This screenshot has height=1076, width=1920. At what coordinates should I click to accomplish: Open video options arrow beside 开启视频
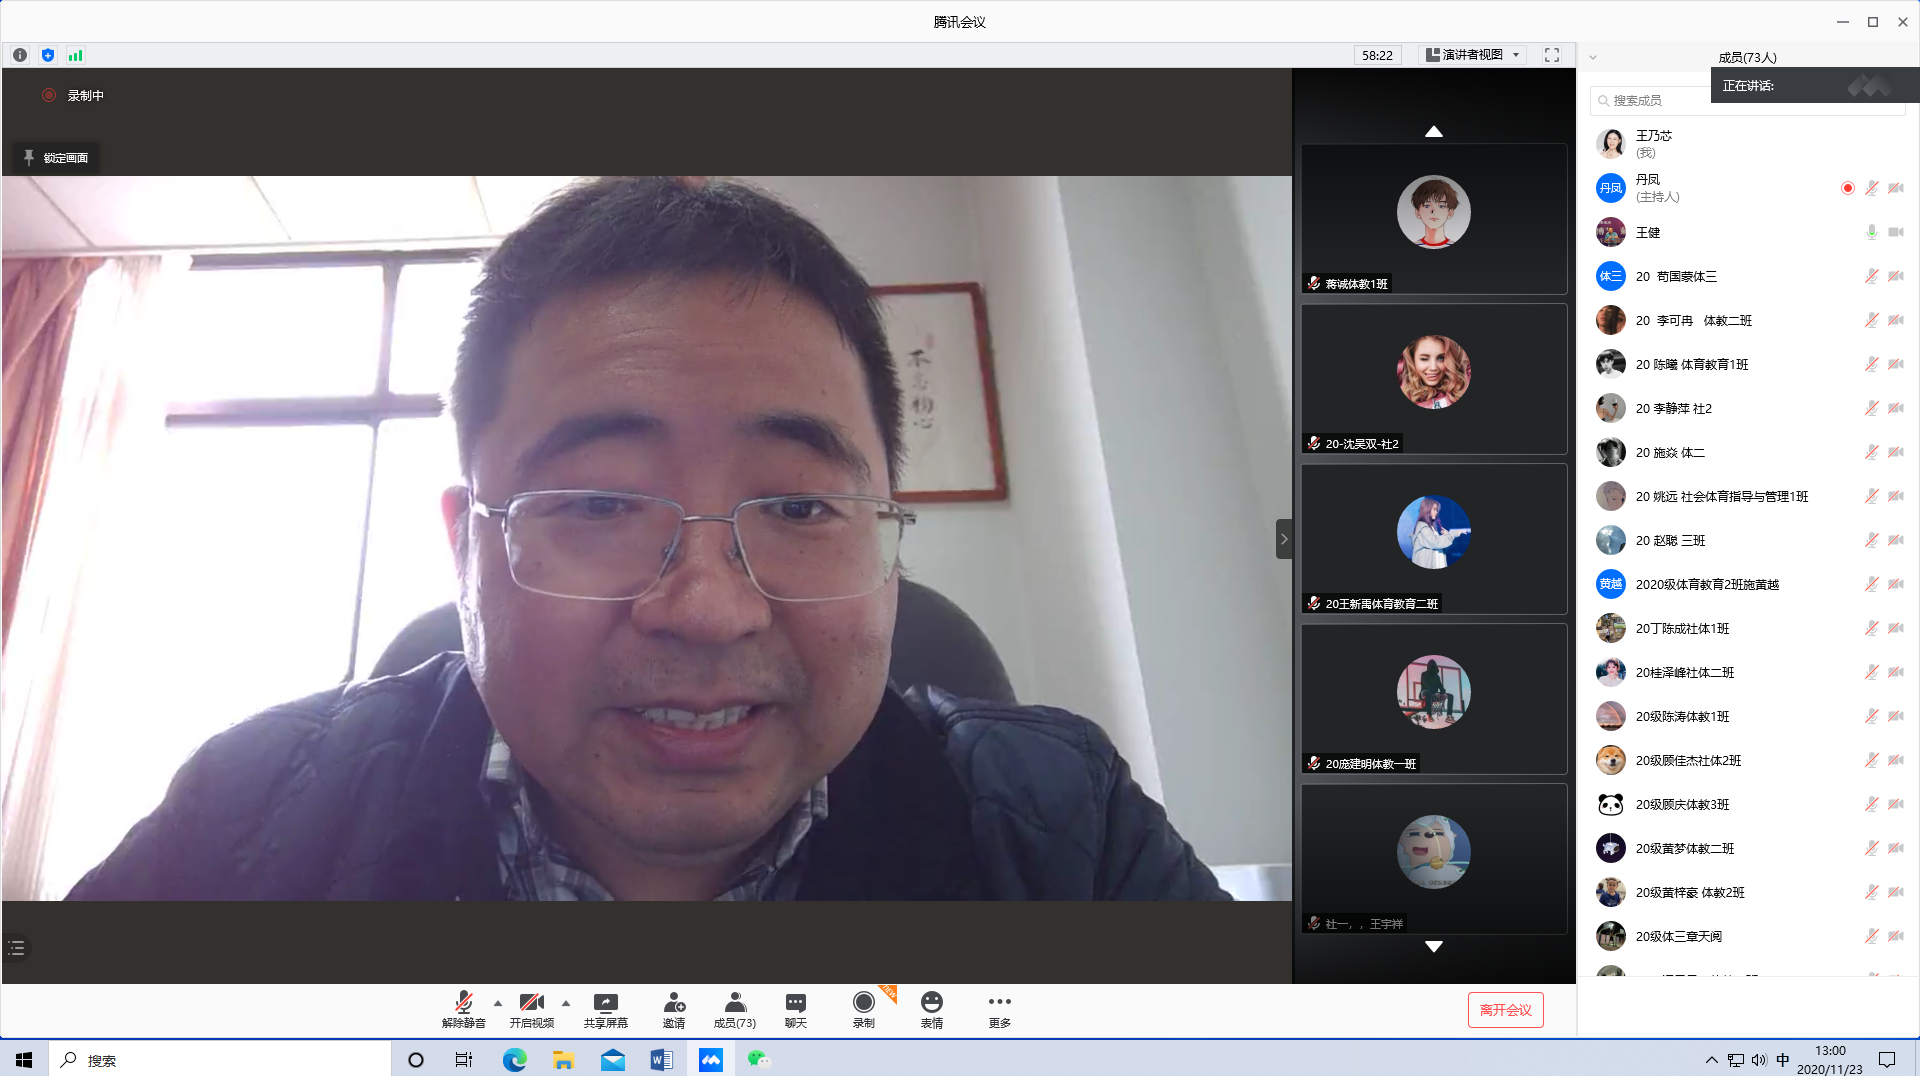tap(566, 1003)
